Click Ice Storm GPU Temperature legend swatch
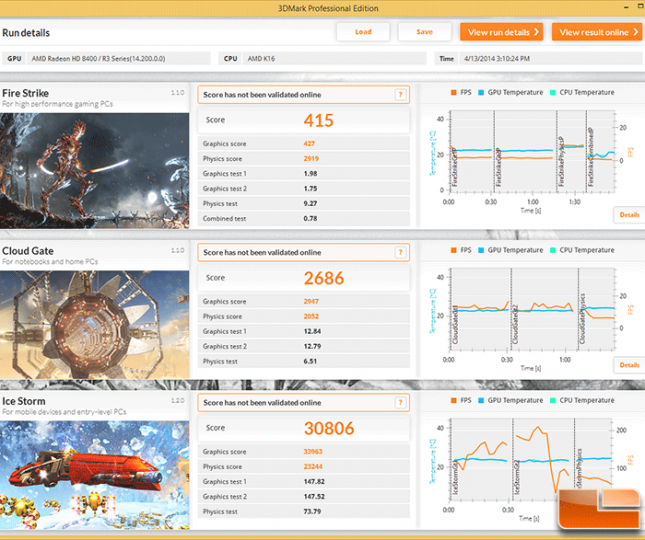The width and height of the screenshot is (645, 540). point(480,400)
